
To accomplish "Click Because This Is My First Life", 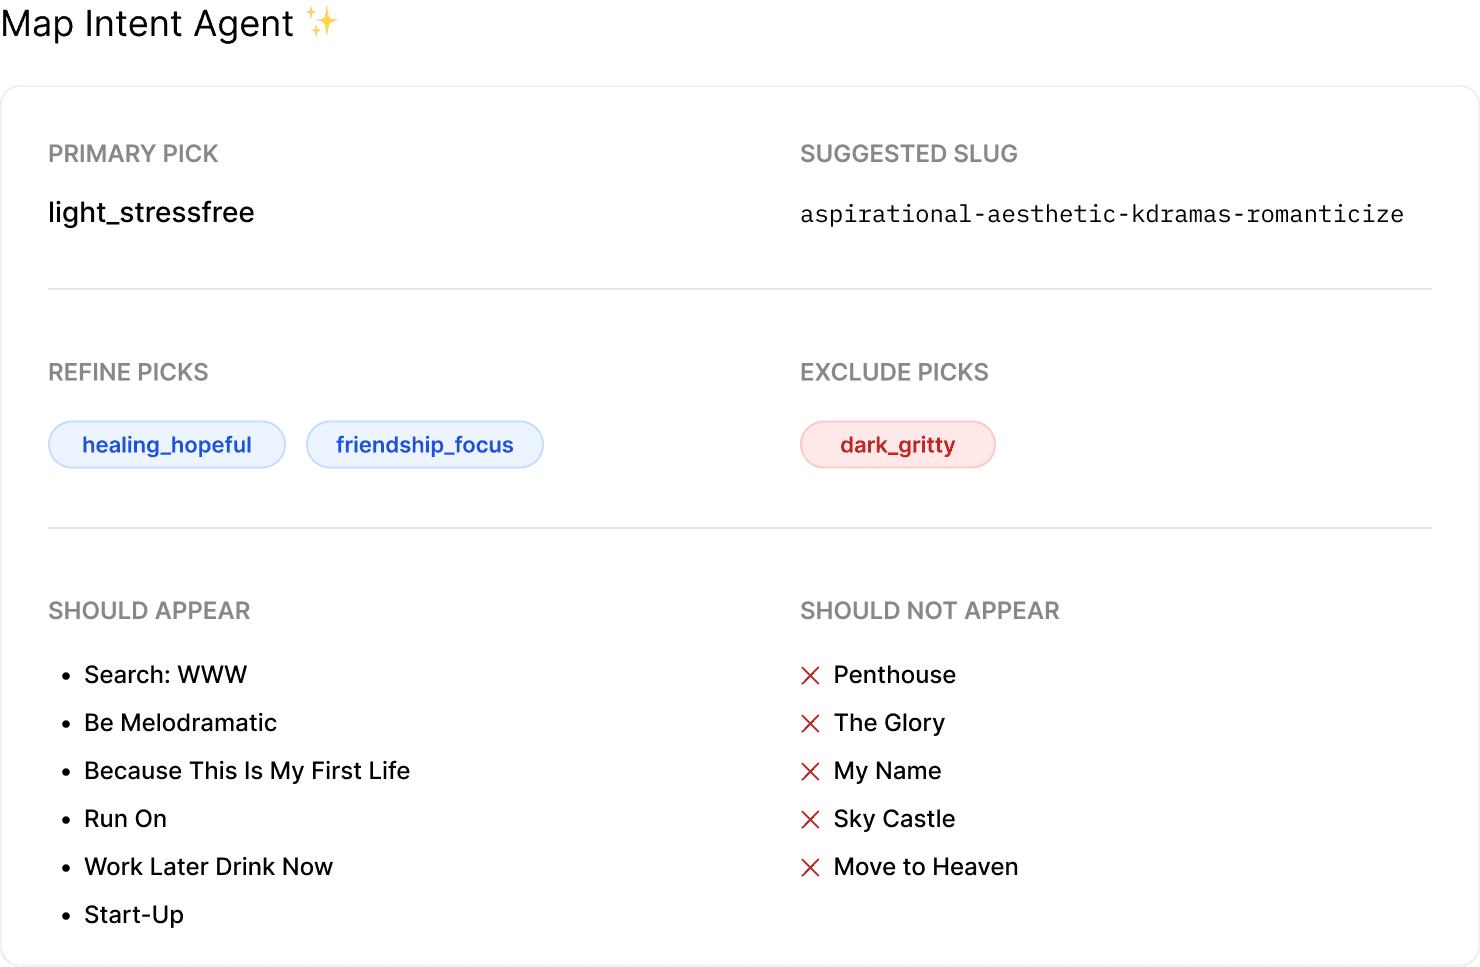I will pos(247,771).
